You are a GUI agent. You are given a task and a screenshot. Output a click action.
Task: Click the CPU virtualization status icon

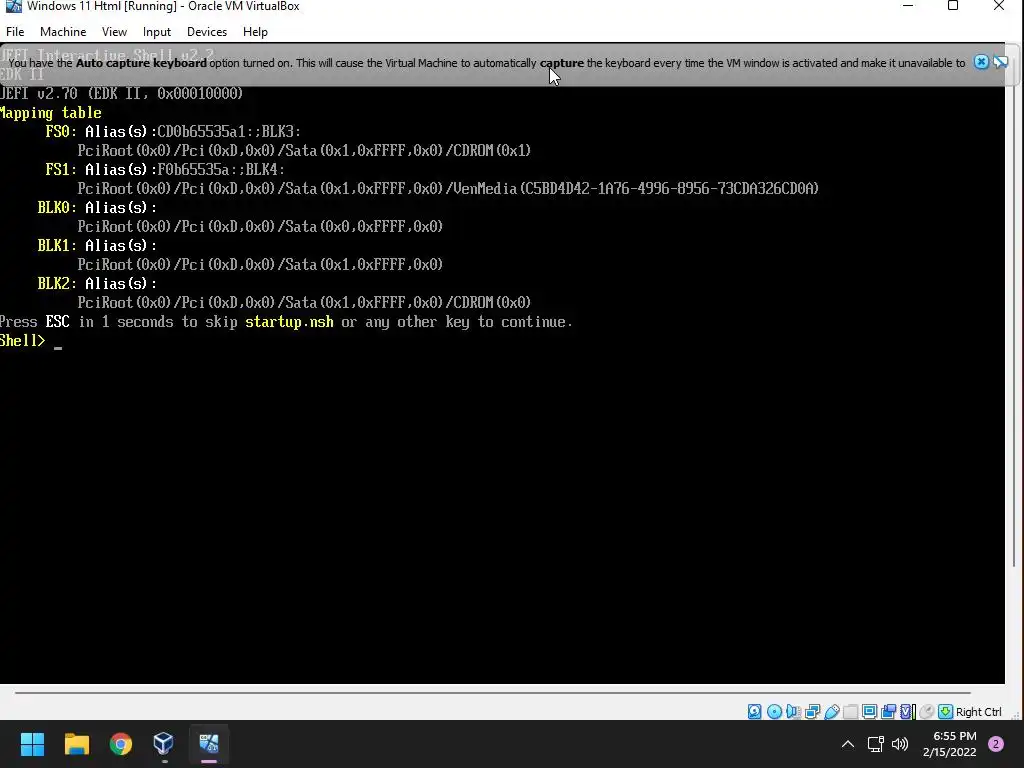908,711
